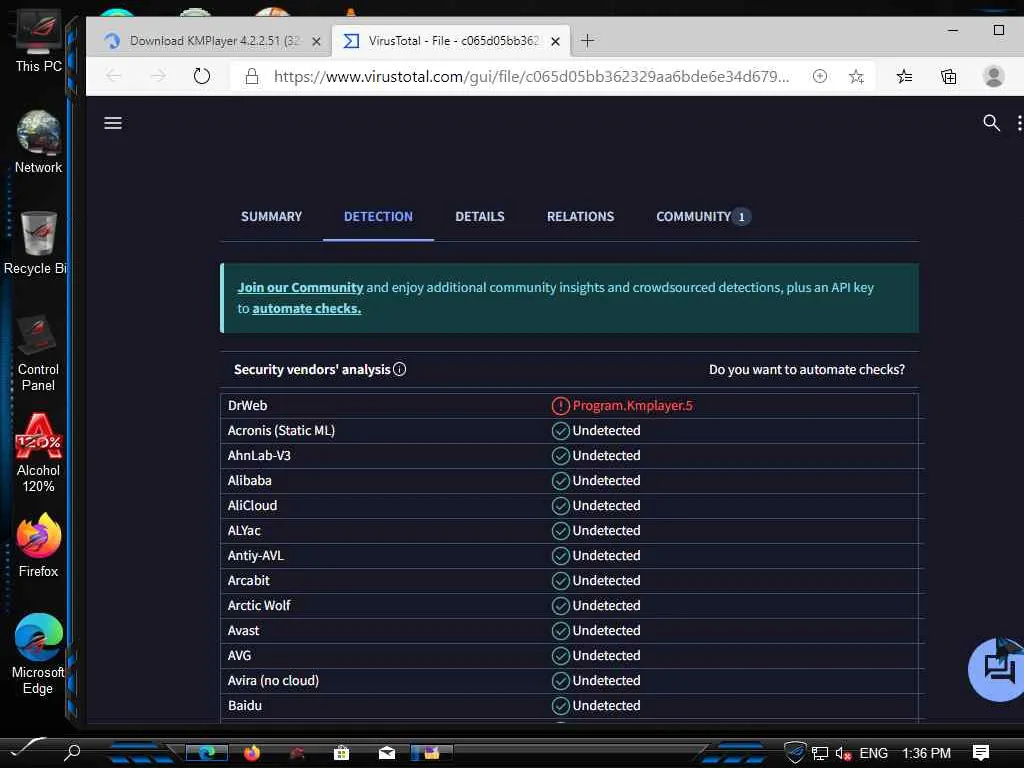Click the Antiy-AVL vendor name

pos(255,556)
